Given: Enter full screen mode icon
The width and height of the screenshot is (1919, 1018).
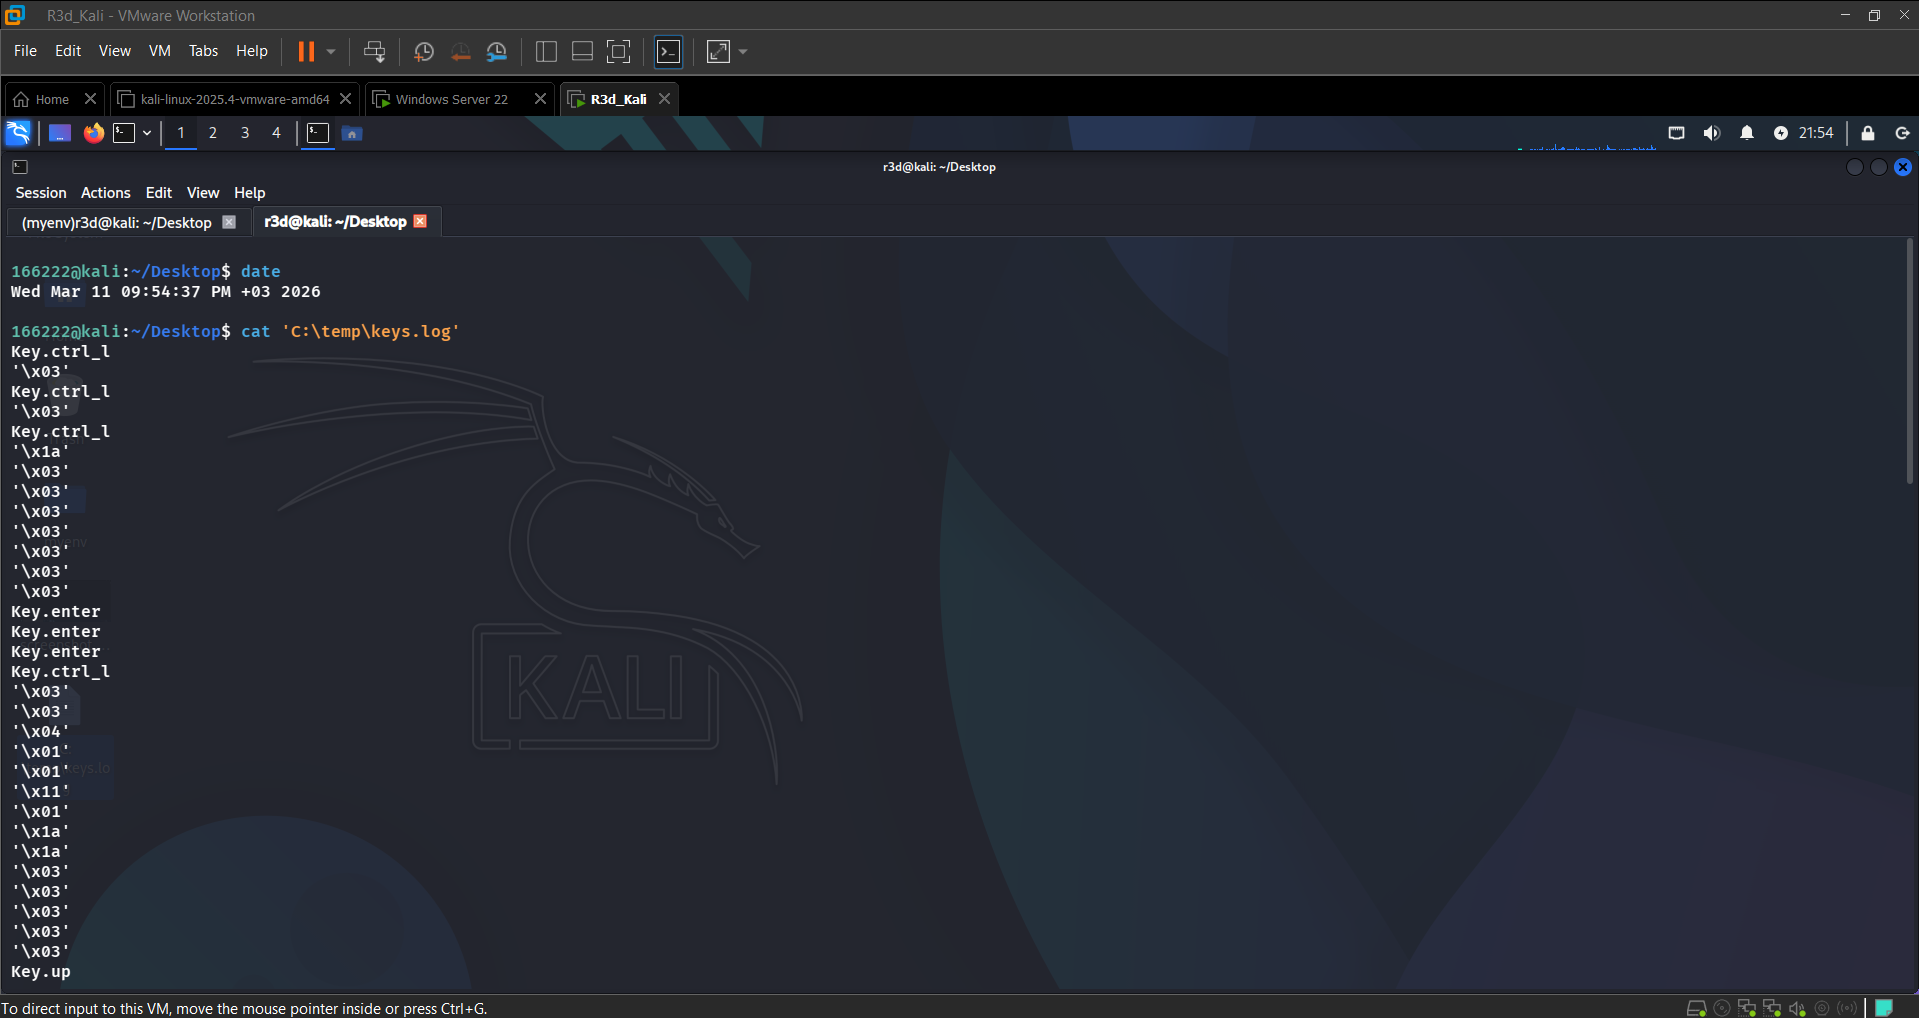Looking at the screenshot, I should (x=619, y=51).
